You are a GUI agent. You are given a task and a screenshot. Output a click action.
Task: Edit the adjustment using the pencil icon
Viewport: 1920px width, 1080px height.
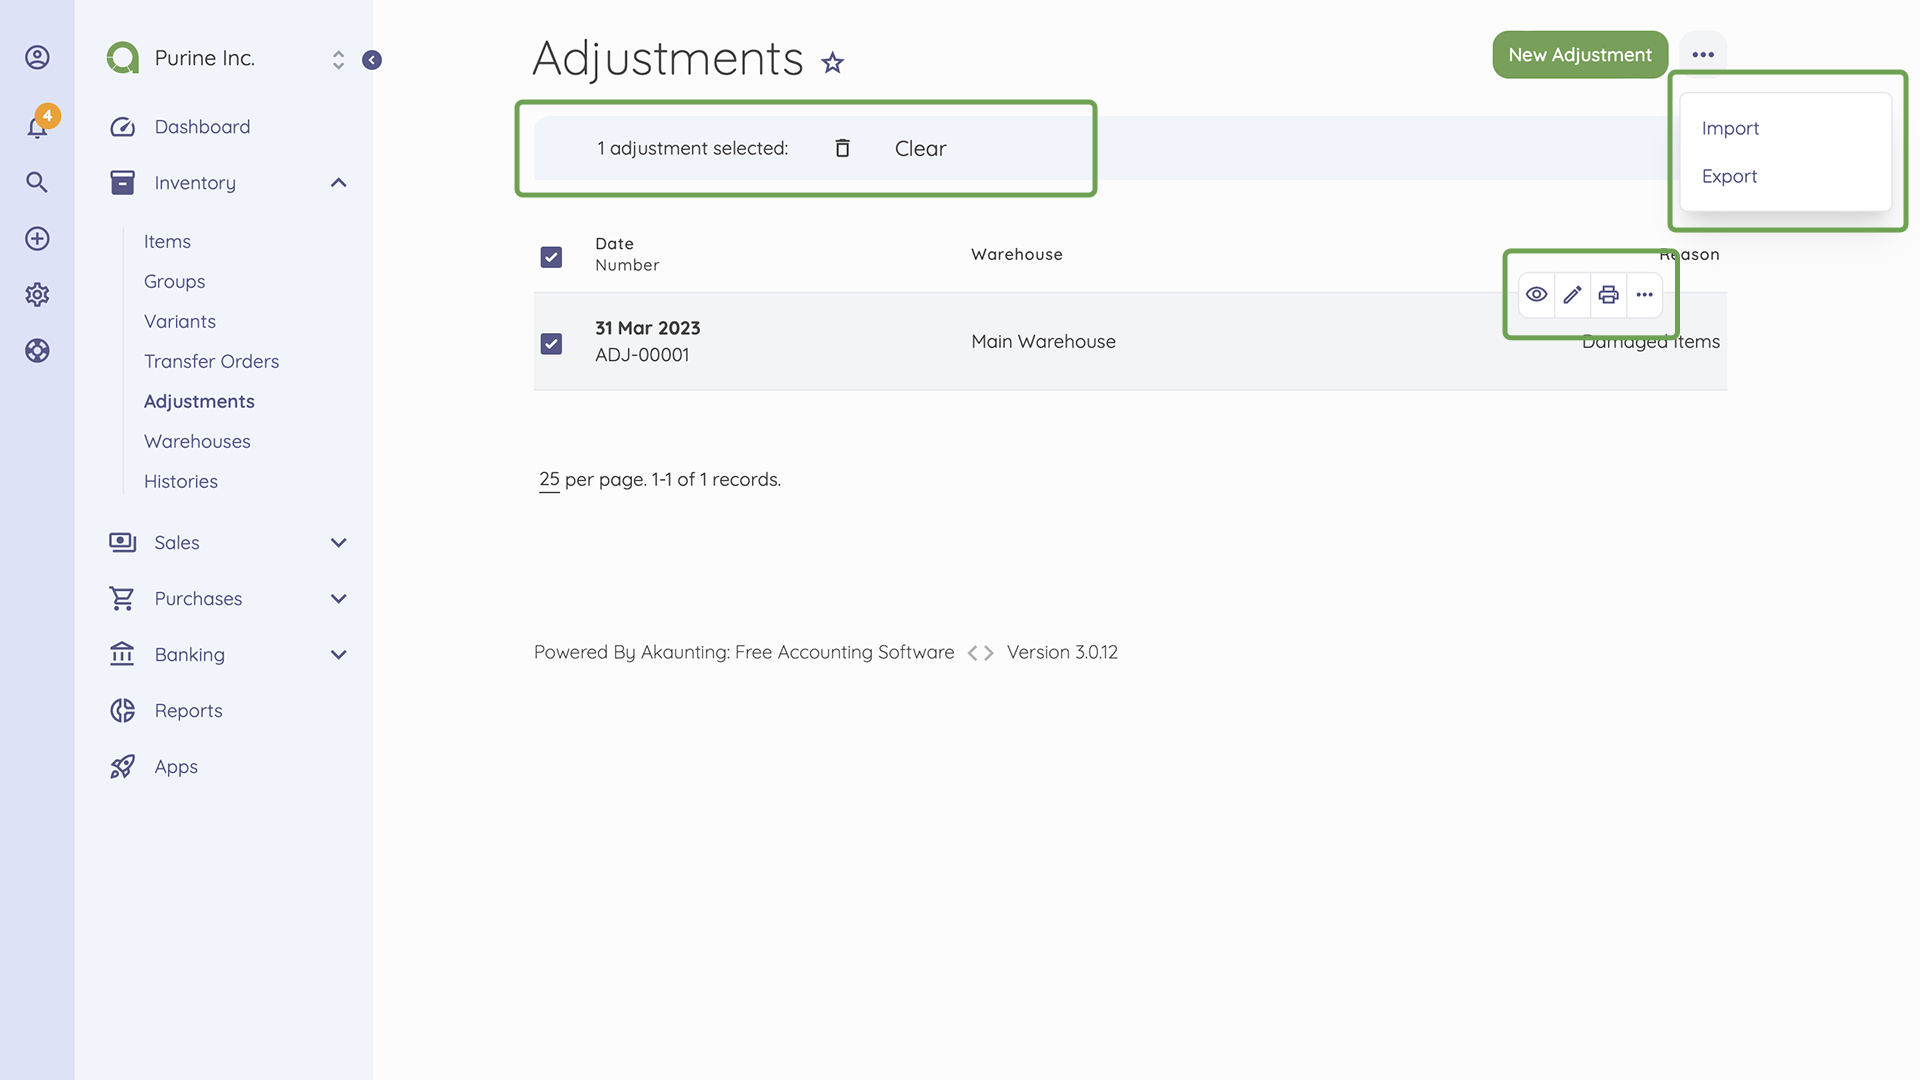tap(1572, 294)
